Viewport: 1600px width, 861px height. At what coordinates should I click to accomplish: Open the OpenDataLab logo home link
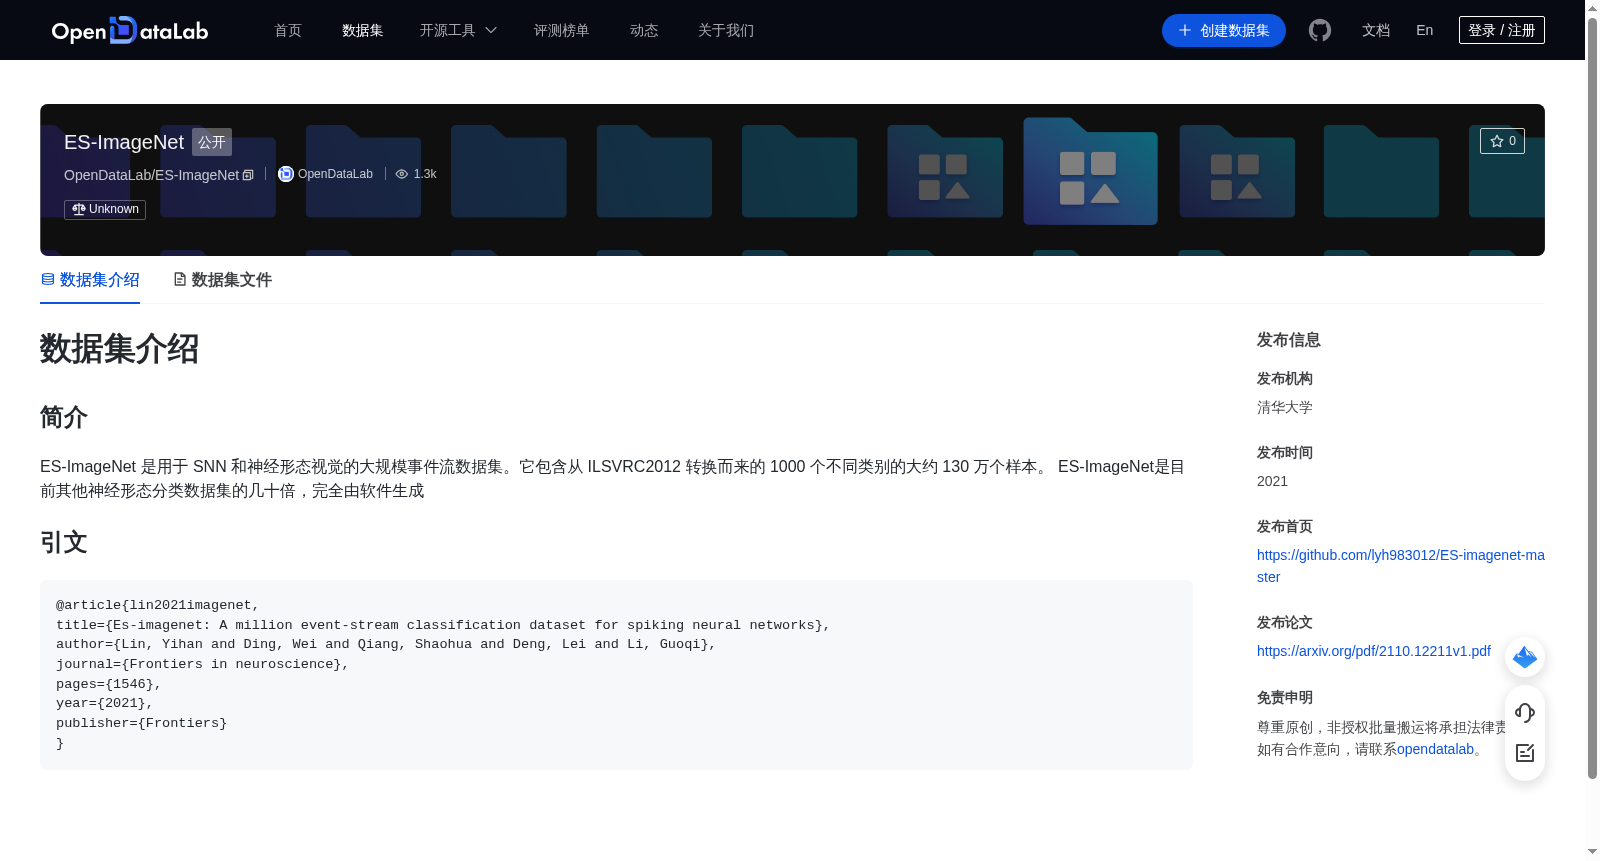(130, 30)
